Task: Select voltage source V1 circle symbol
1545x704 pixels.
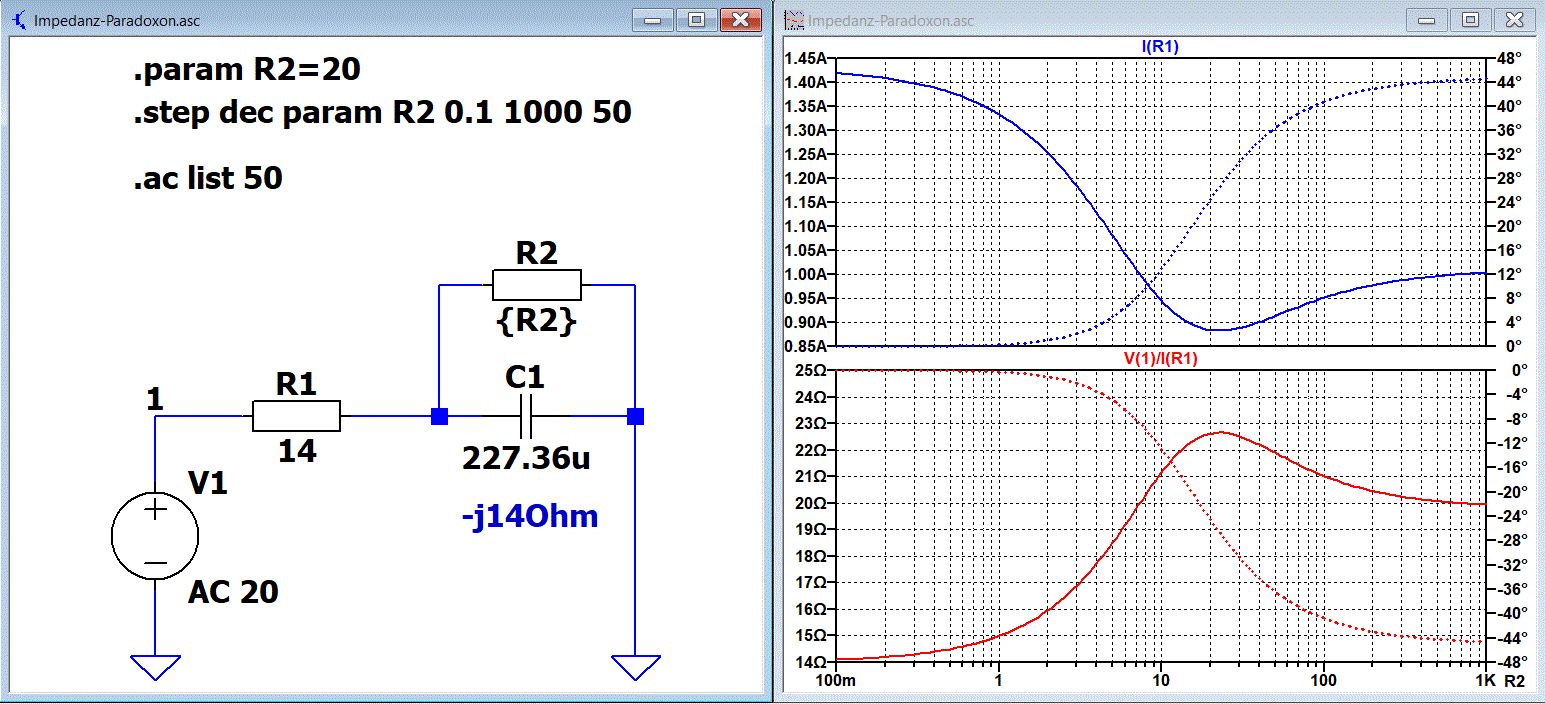Action: pos(155,535)
